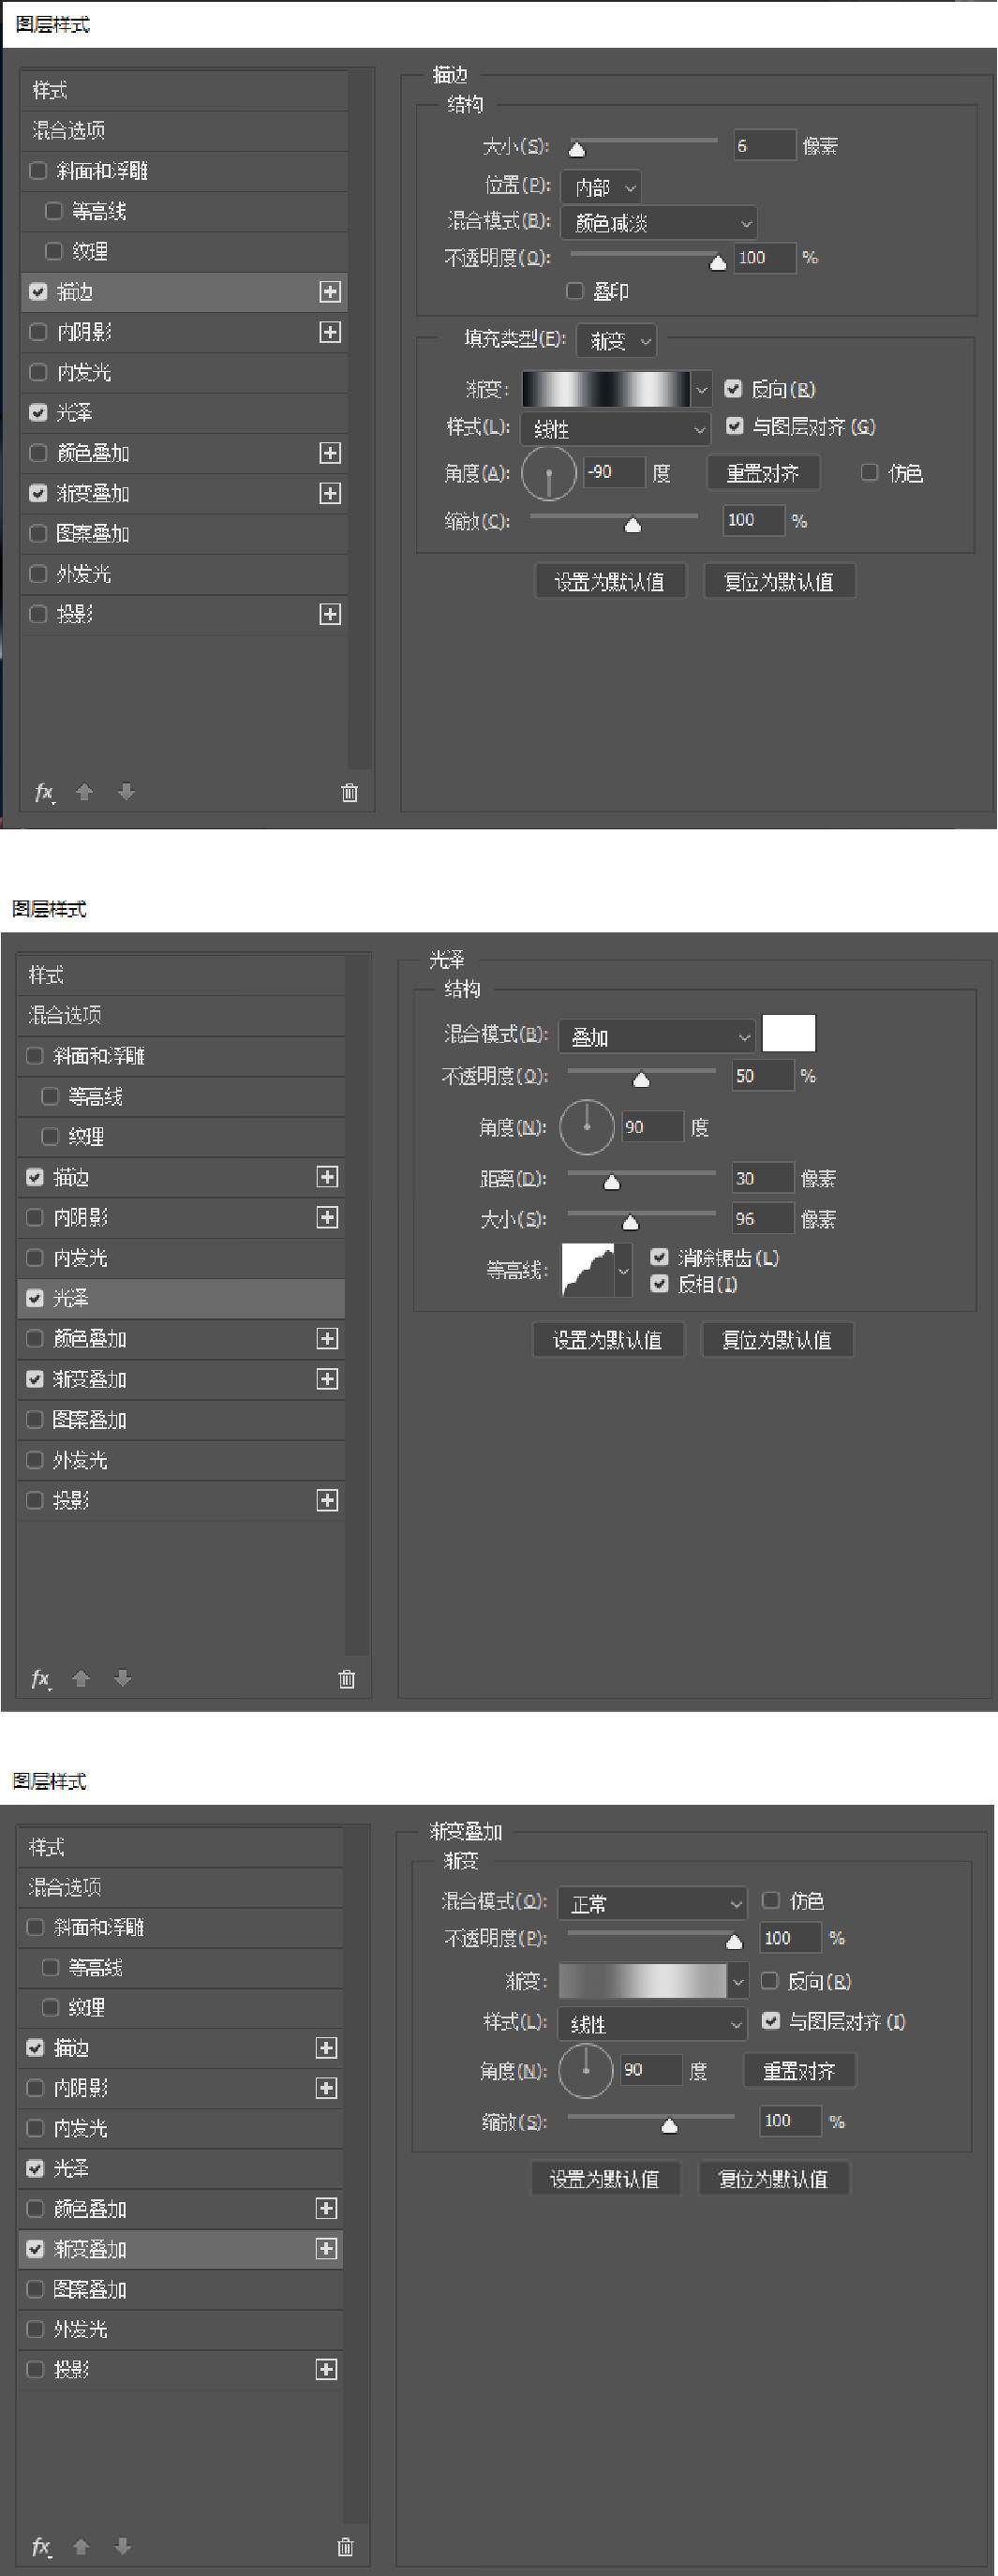Click plus icon beside 投影 in Satin (光泽) dialog

[327, 1500]
